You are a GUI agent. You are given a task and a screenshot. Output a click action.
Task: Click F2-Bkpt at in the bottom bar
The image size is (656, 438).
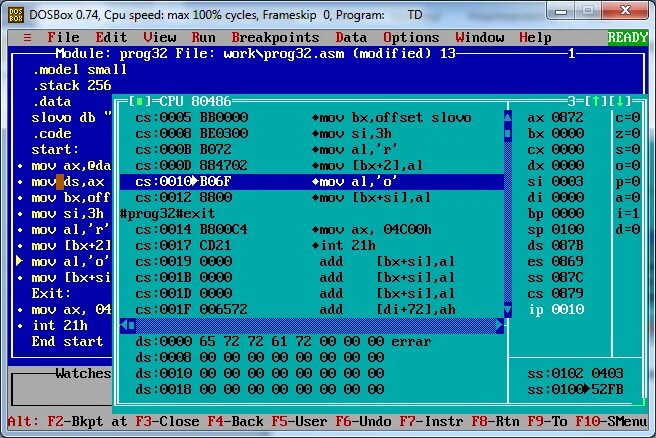coord(87,421)
